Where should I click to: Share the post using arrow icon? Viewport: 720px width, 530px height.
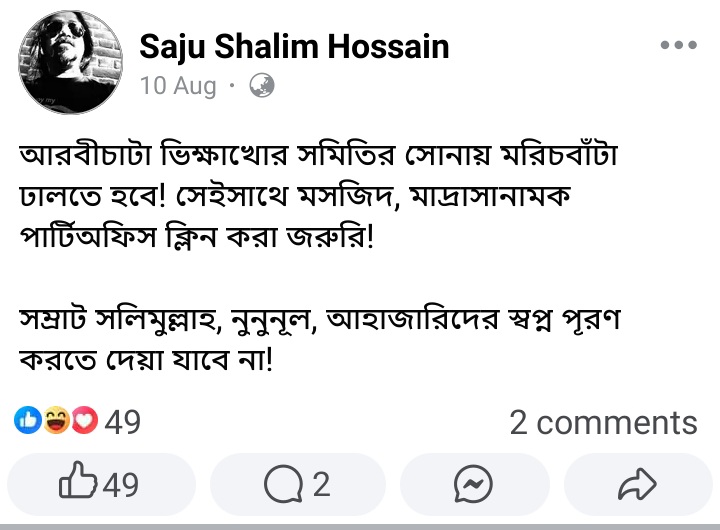pos(635,485)
